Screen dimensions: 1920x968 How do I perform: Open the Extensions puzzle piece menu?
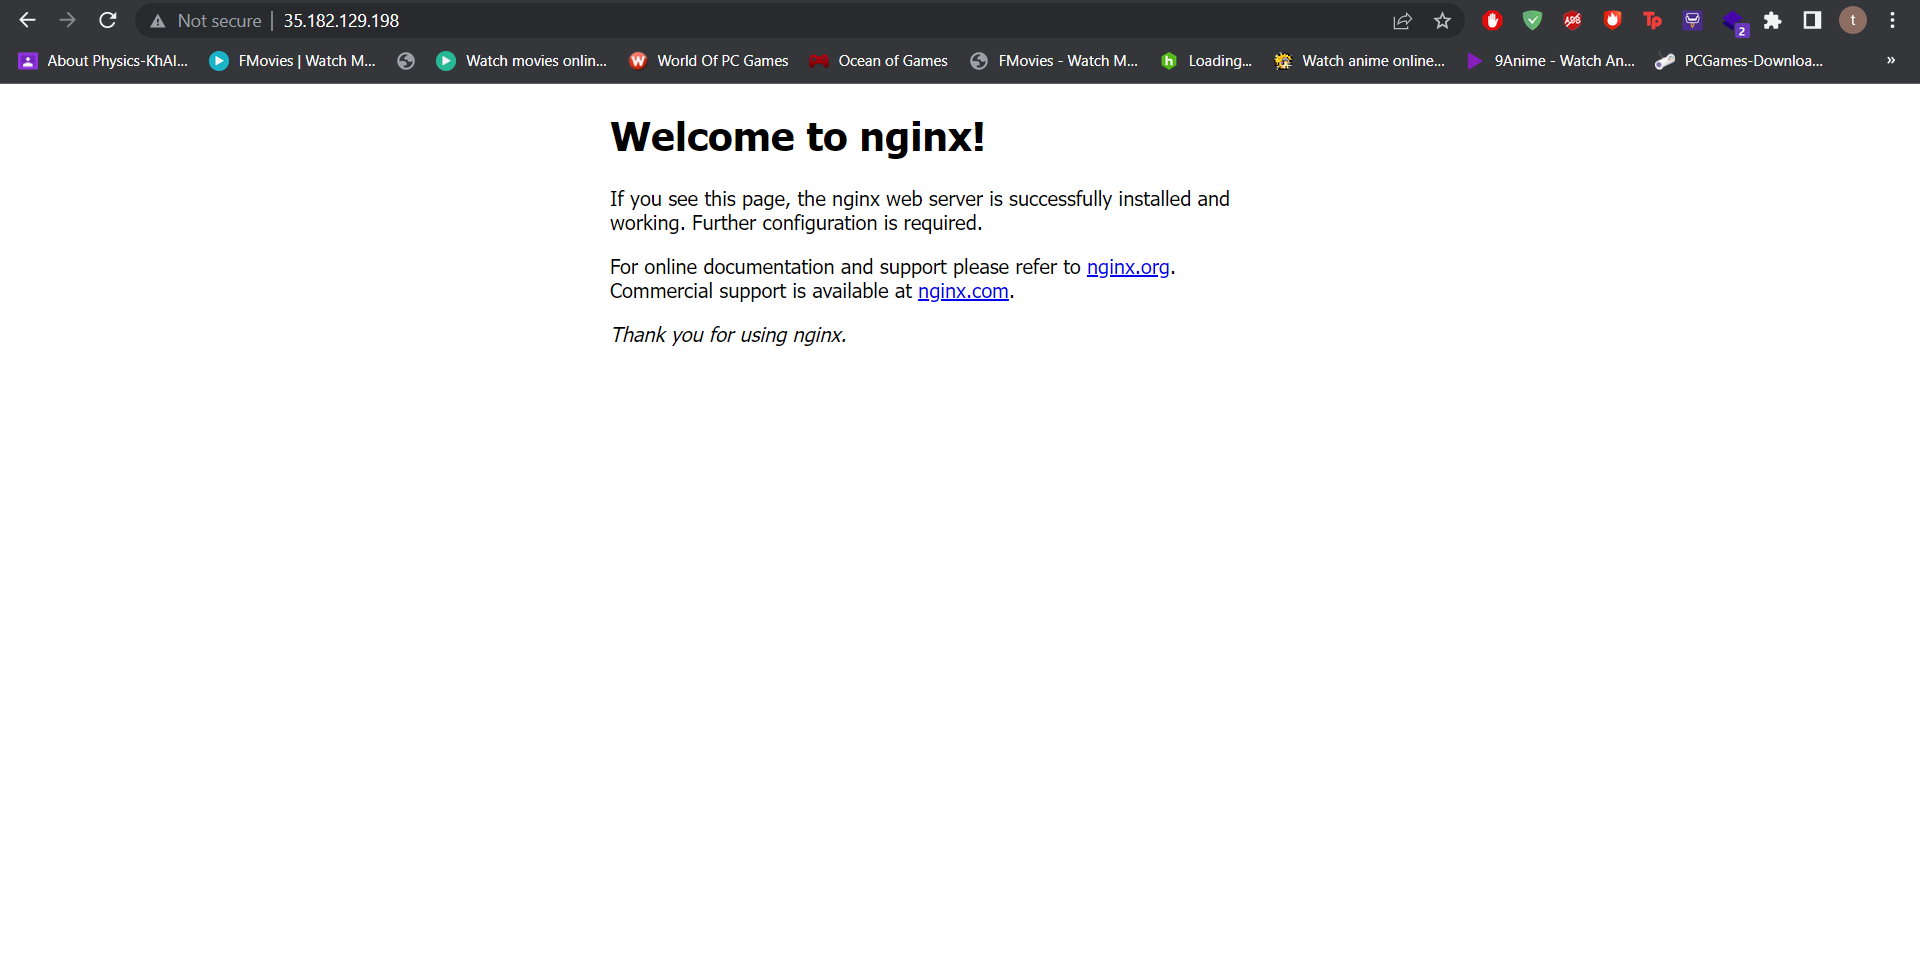point(1772,20)
